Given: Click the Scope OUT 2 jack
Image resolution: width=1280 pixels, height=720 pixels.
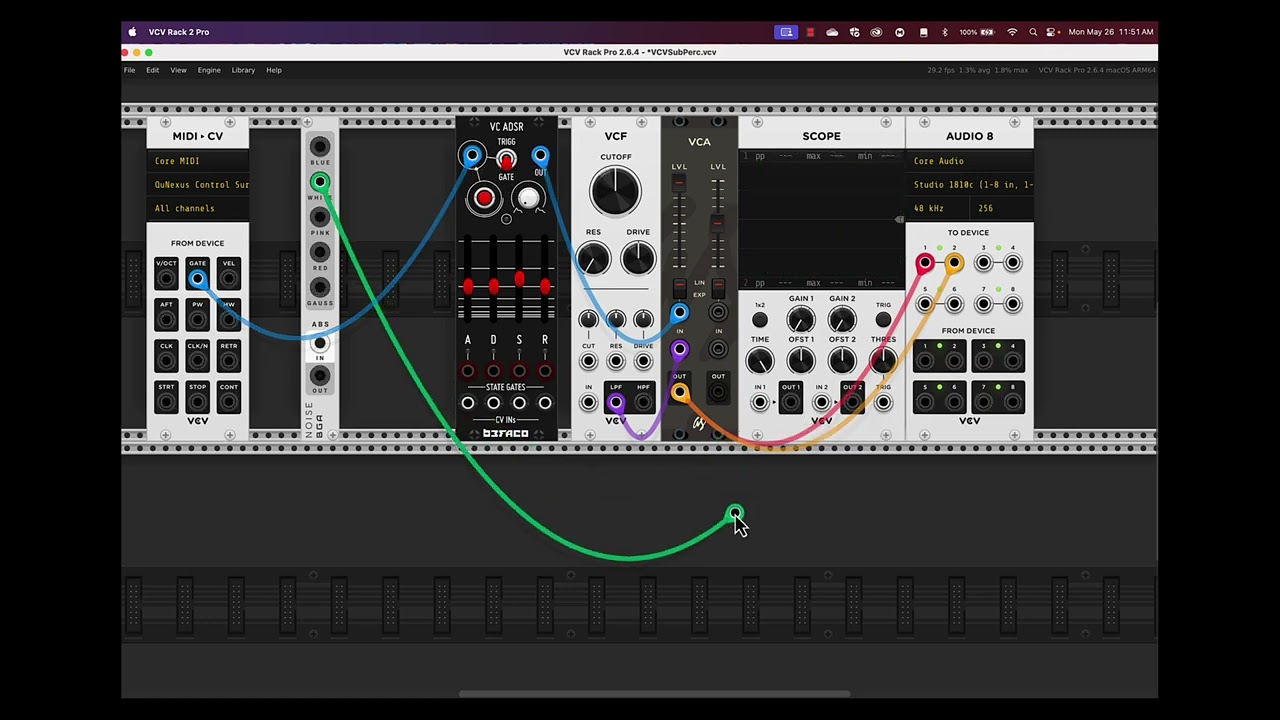Looking at the screenshot, I should pyautogui.click(x=851, y=403).
